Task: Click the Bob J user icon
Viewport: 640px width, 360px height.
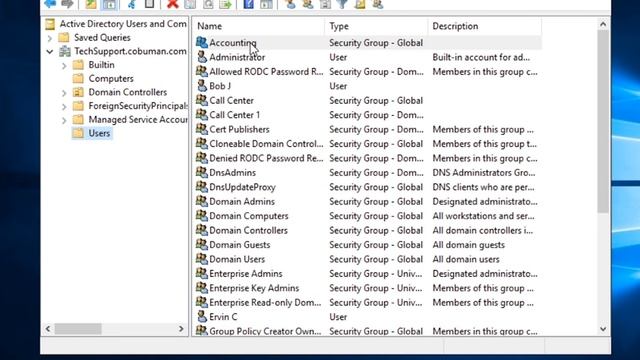Action: 202,86
